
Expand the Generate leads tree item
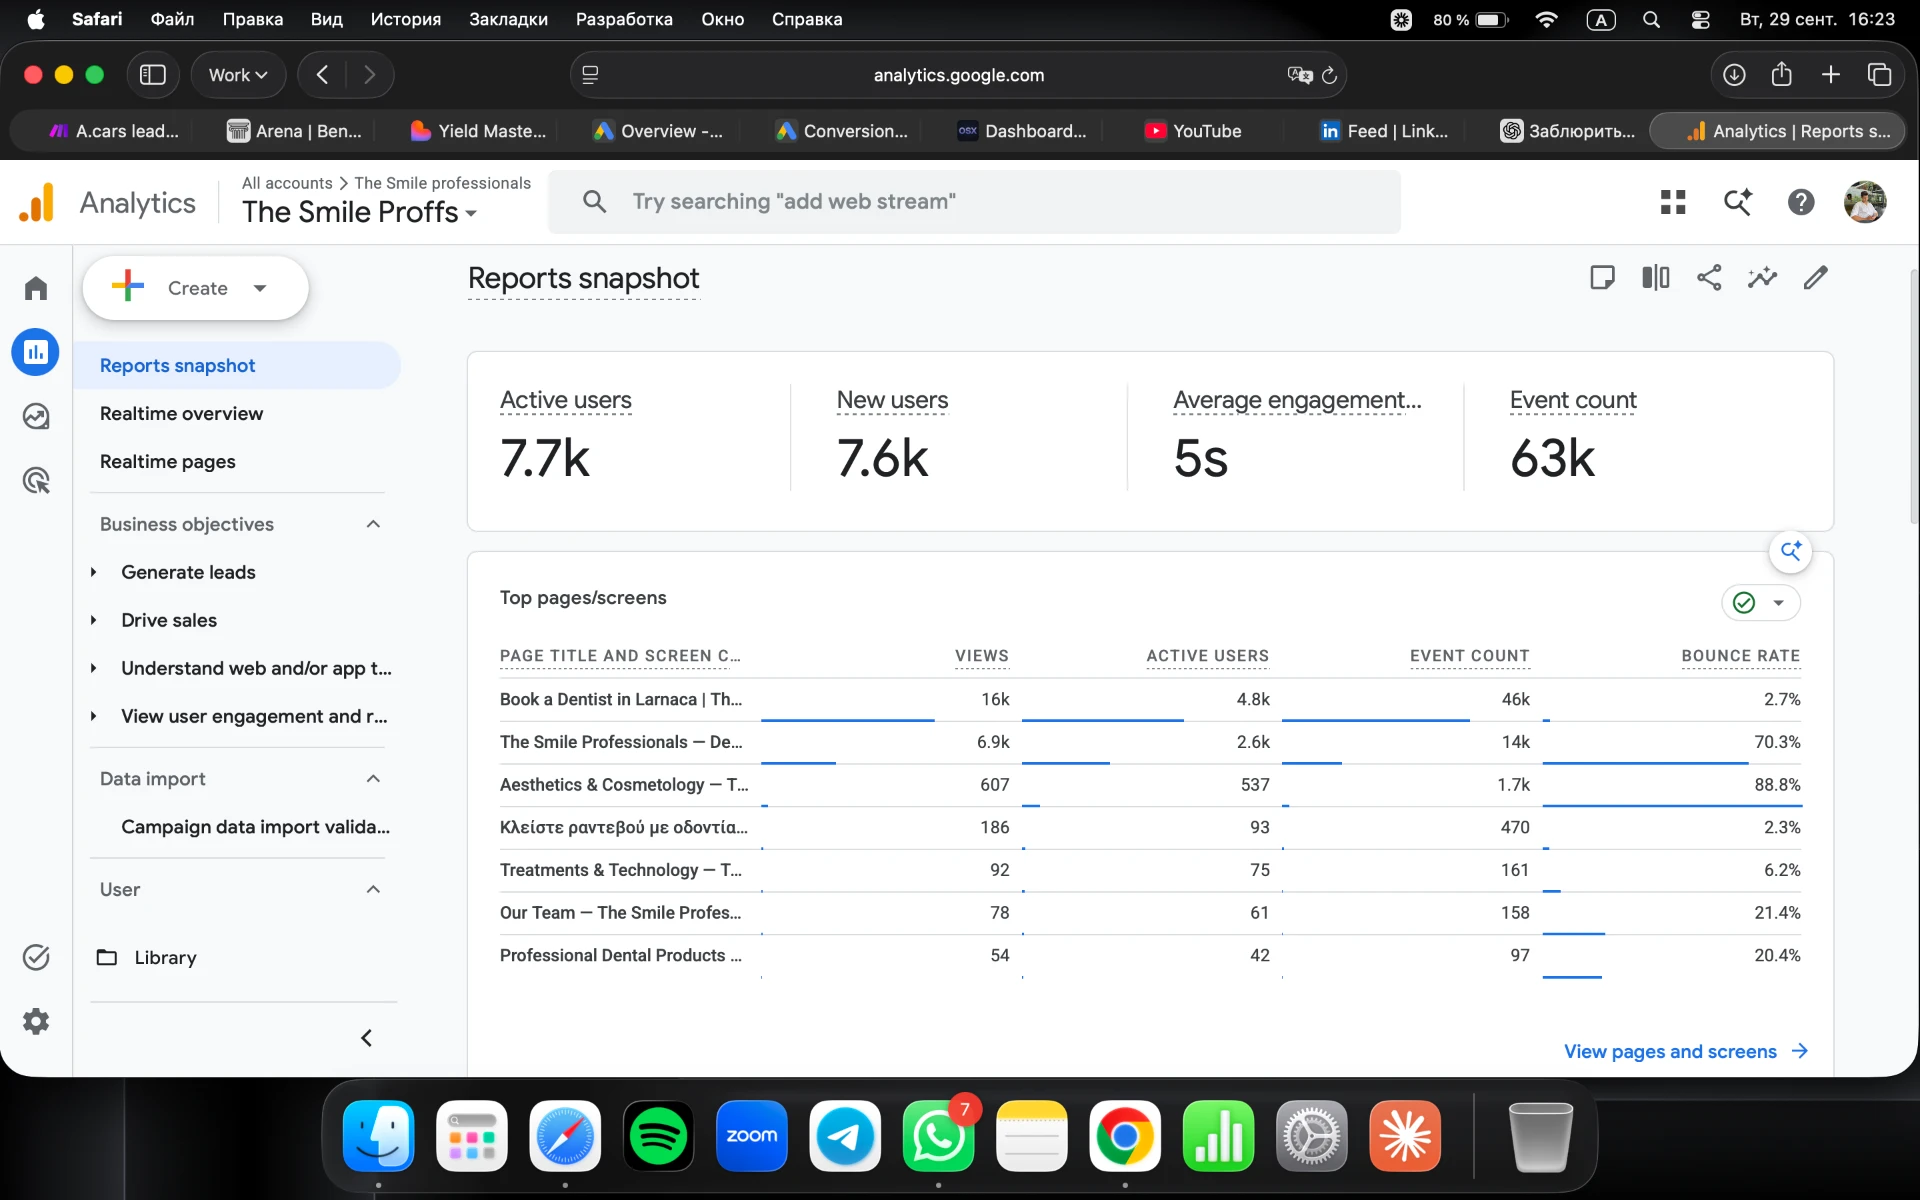coord(93,572)
